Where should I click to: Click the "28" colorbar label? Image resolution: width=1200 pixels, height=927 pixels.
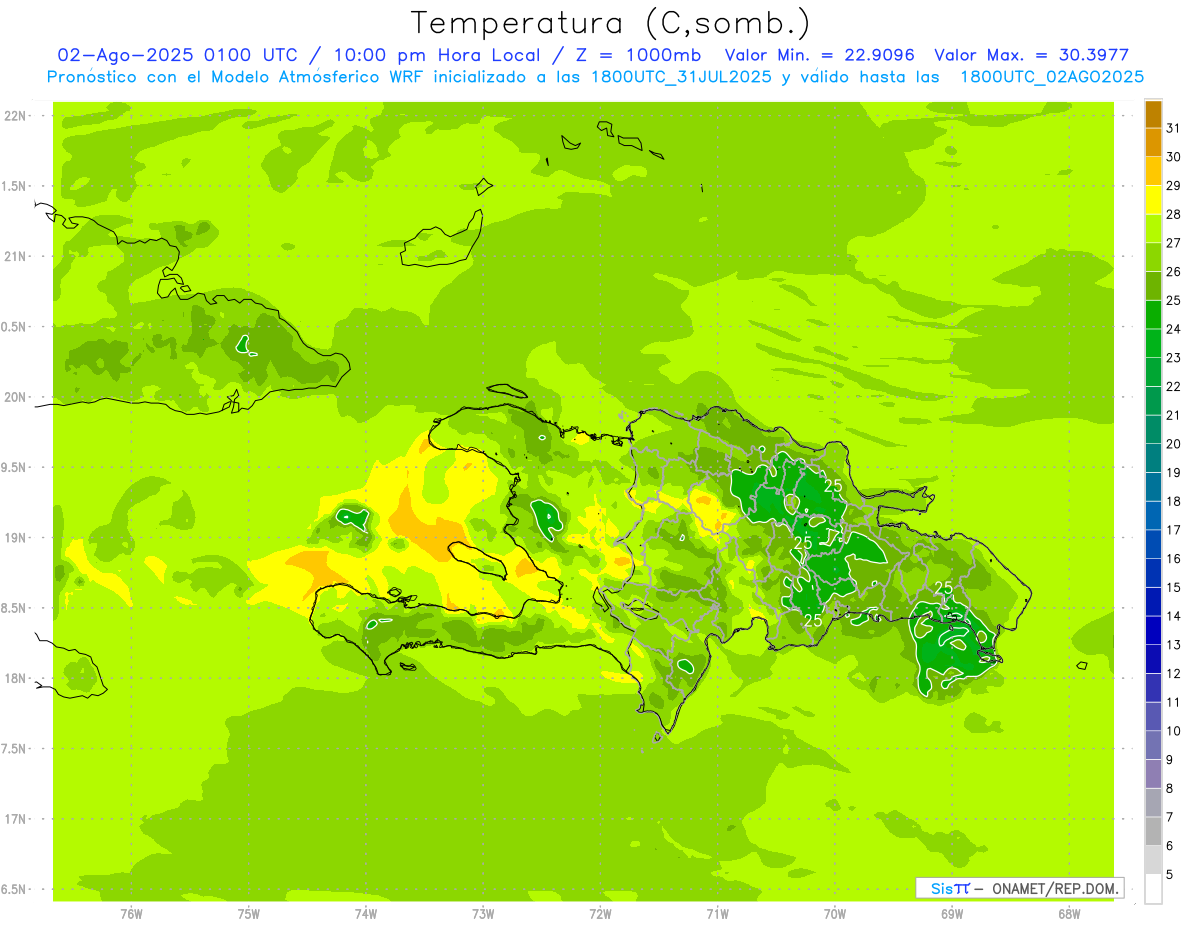tap(1174, 214)
